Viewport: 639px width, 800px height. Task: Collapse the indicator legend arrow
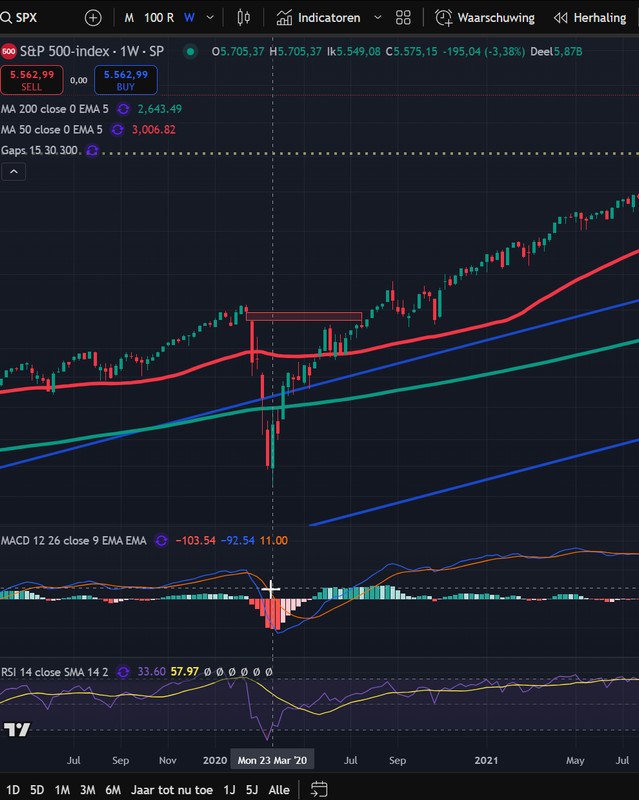[x=14, y=172]
